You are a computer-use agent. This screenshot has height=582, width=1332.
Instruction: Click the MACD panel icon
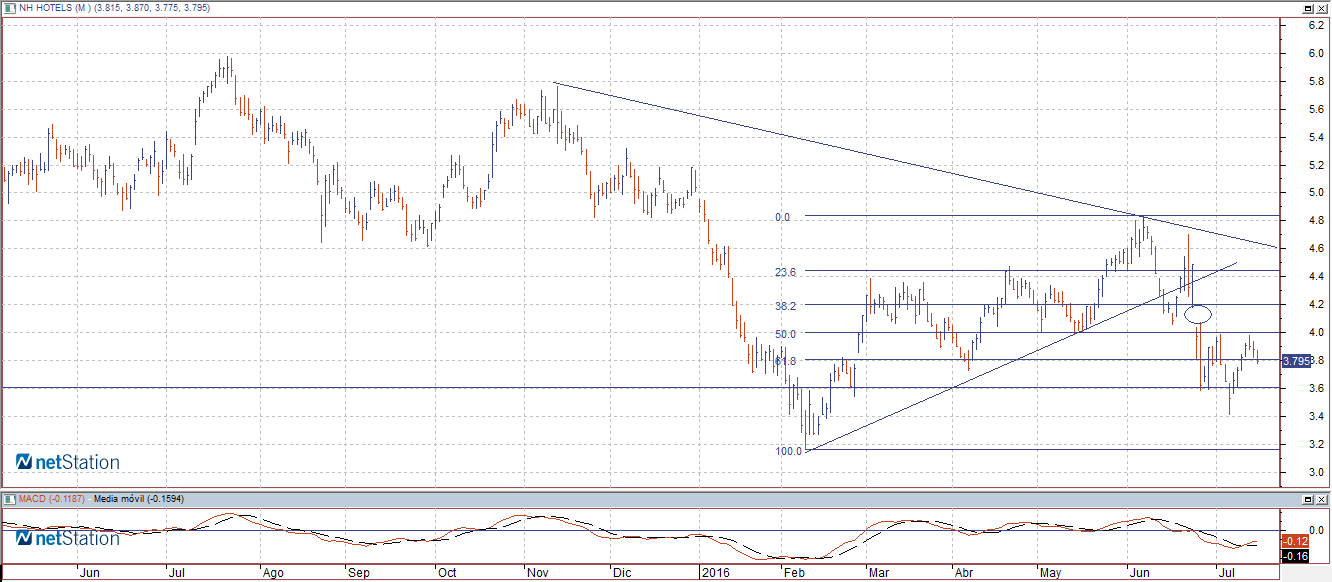9,497
